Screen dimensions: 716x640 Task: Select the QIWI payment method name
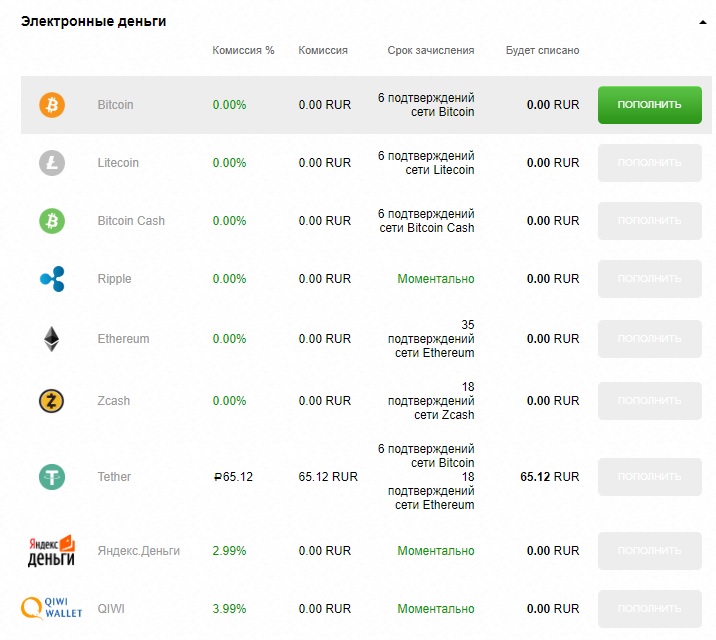[x=111, y=609]
